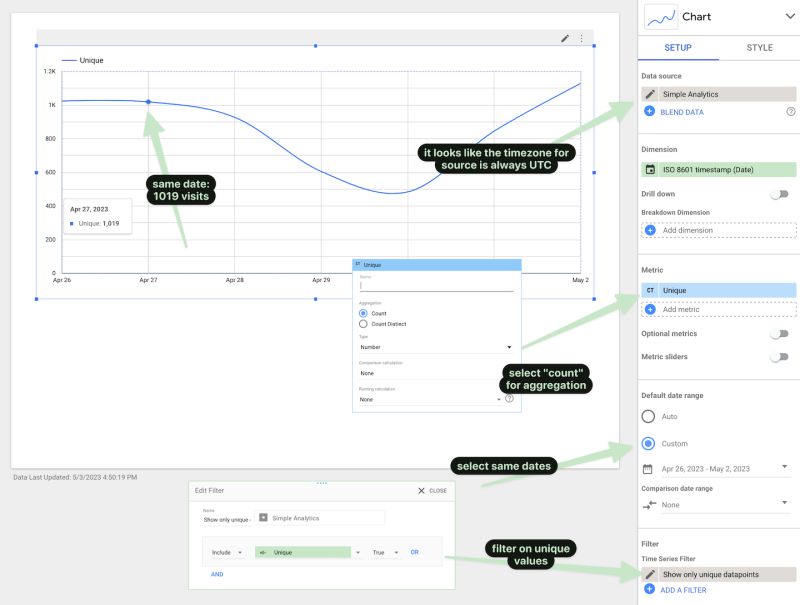
Task: Click the OR link in the filter clause
Action: tap(416, 551)
